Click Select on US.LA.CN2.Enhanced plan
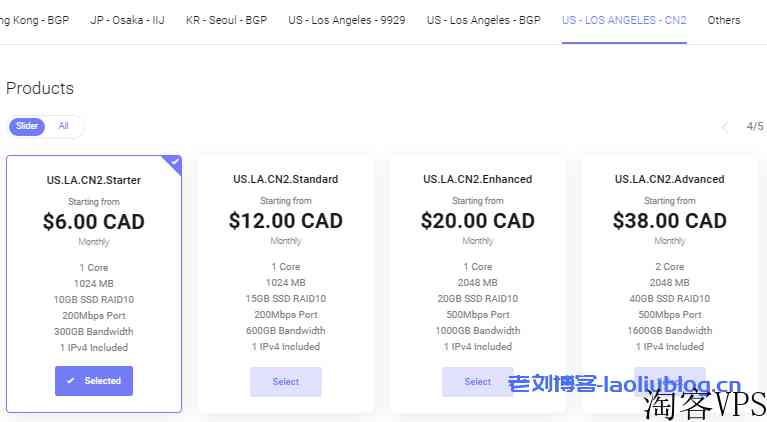 pos(477,382)
